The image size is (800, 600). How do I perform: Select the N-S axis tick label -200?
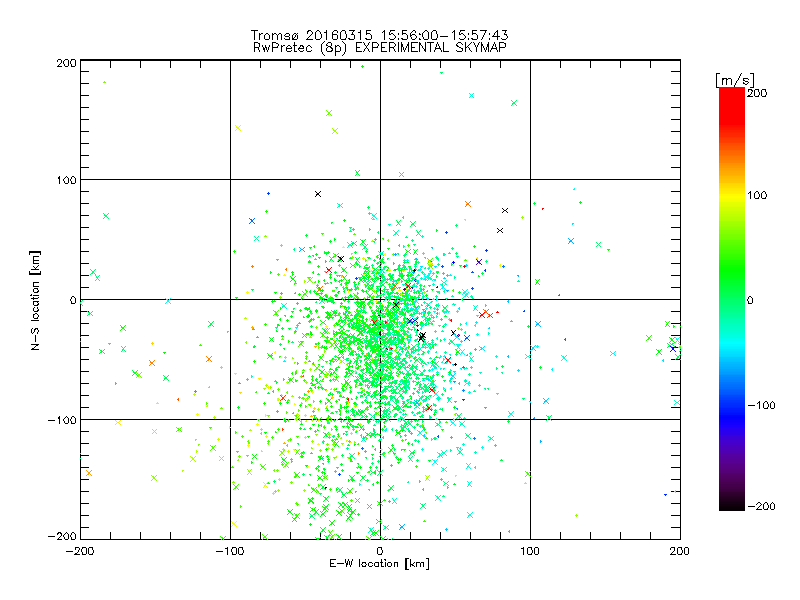pos(62,536)
